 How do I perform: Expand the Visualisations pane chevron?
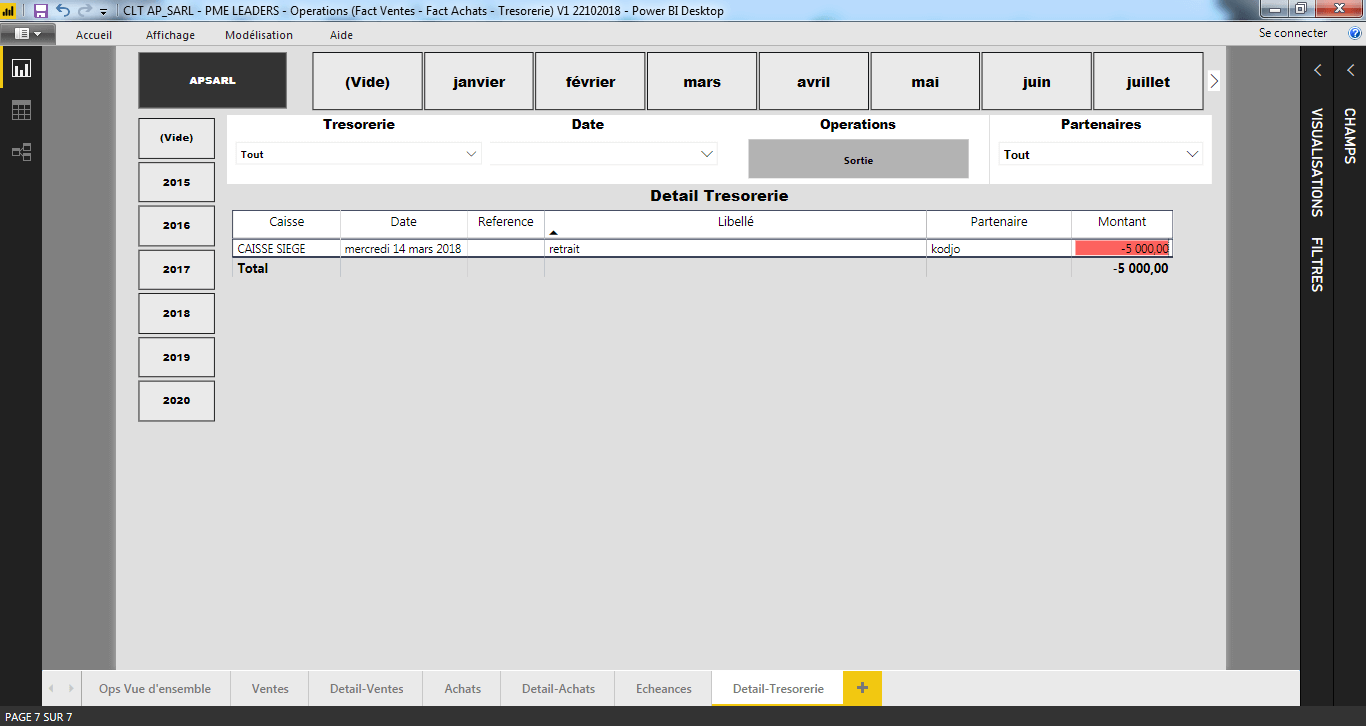[1317, 70]
